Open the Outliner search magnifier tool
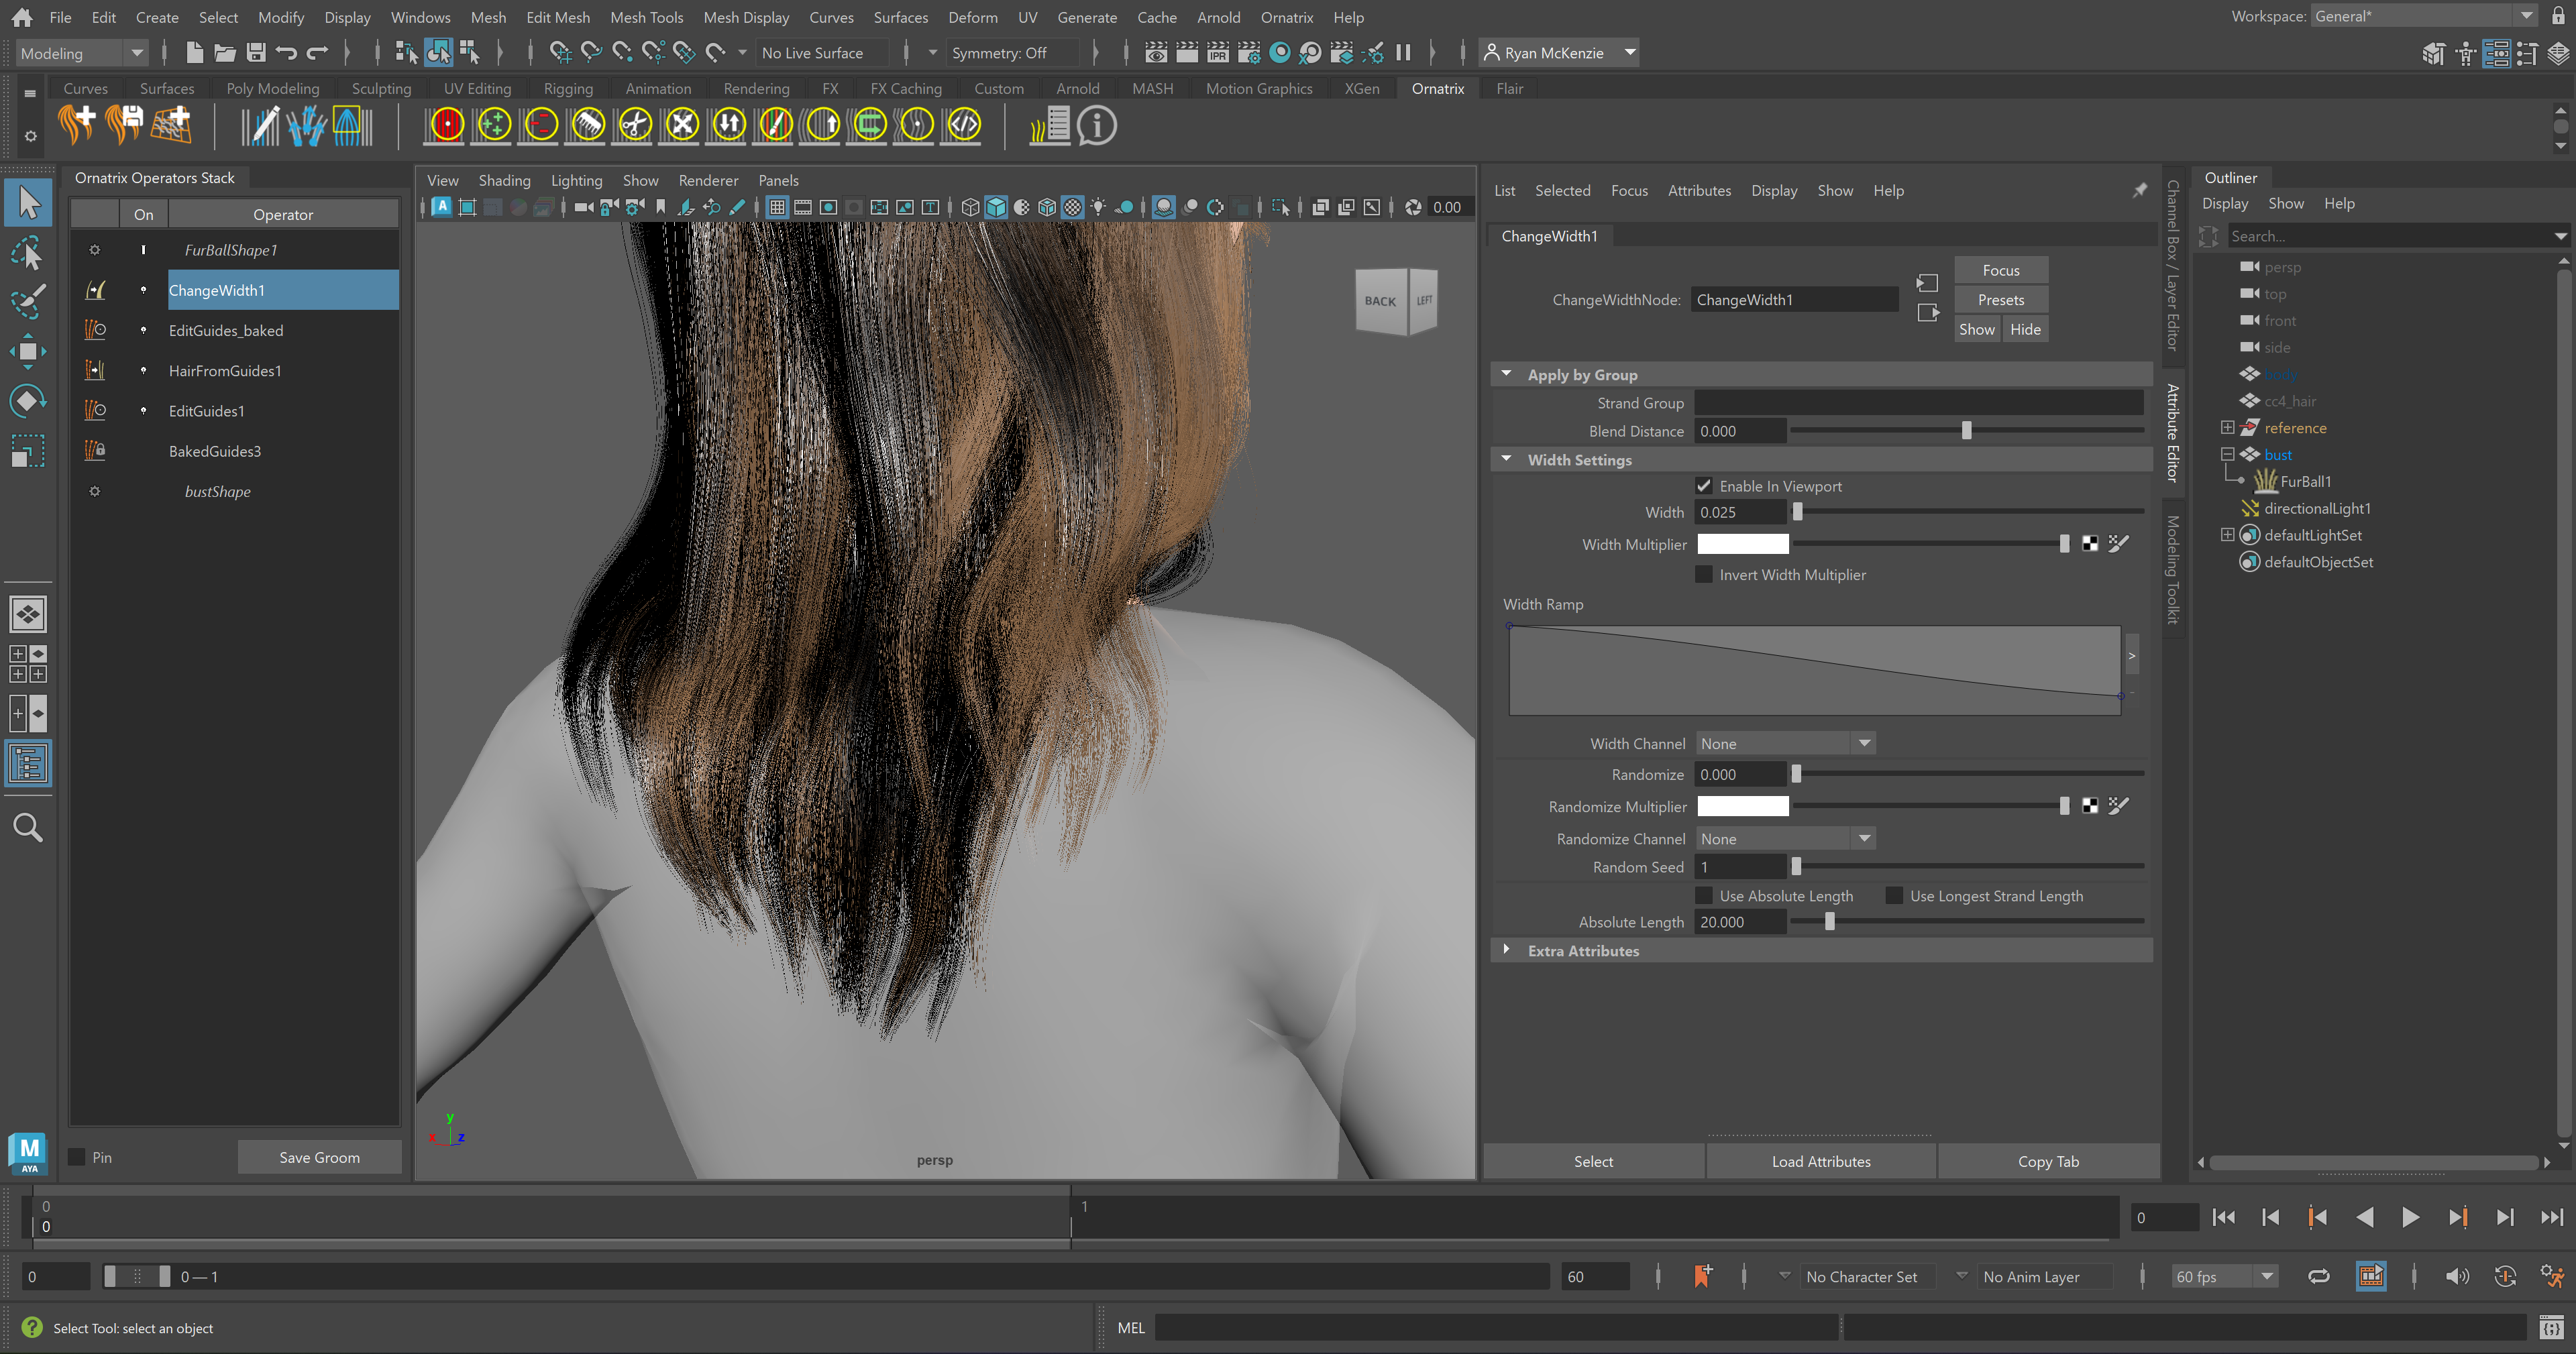 pyautogui.click(x=27, y=828)
